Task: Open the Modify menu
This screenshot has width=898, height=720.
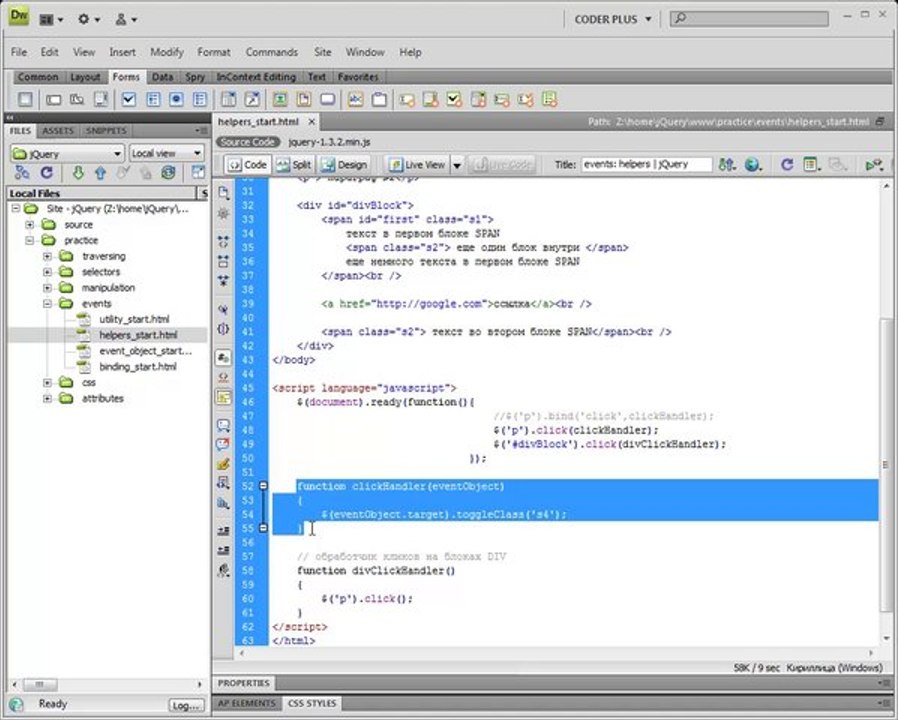Action: (x=167, y=52)
